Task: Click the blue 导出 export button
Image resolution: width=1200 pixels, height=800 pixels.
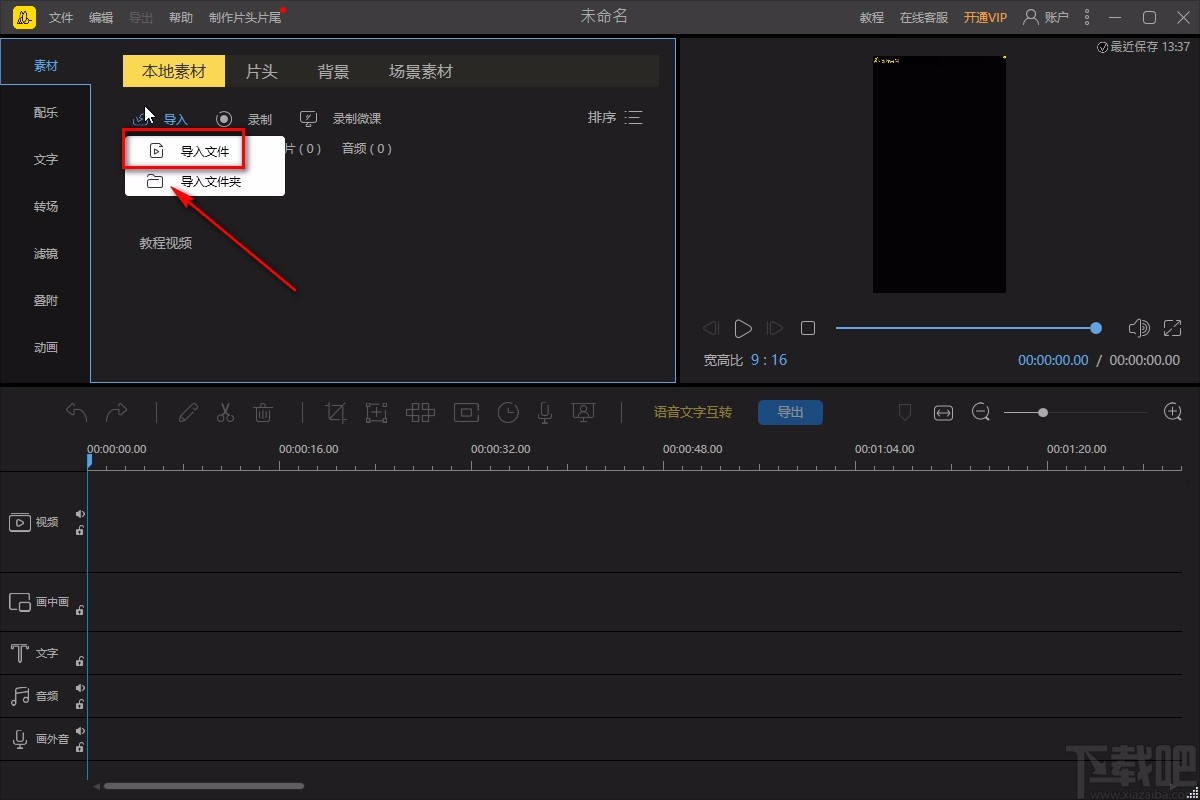Action: 790,412
